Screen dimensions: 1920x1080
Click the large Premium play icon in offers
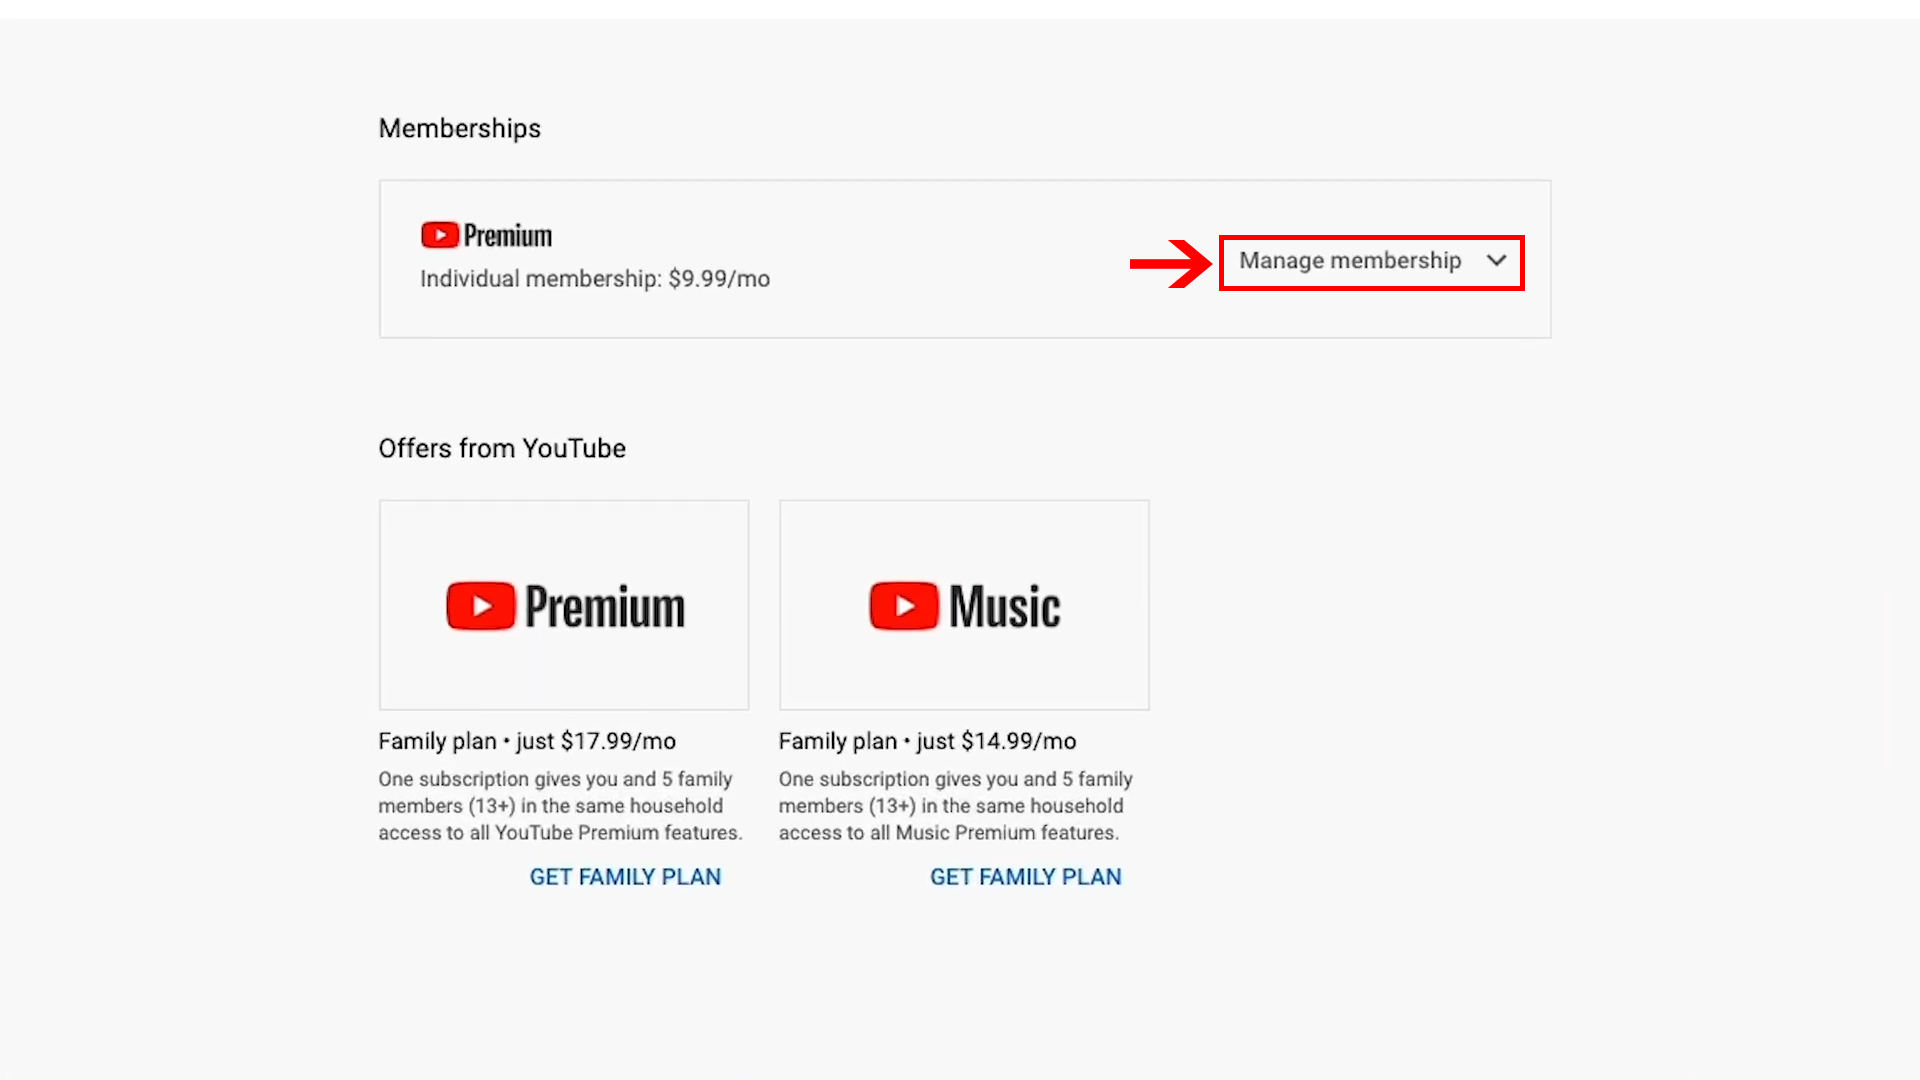pos(480,605)
